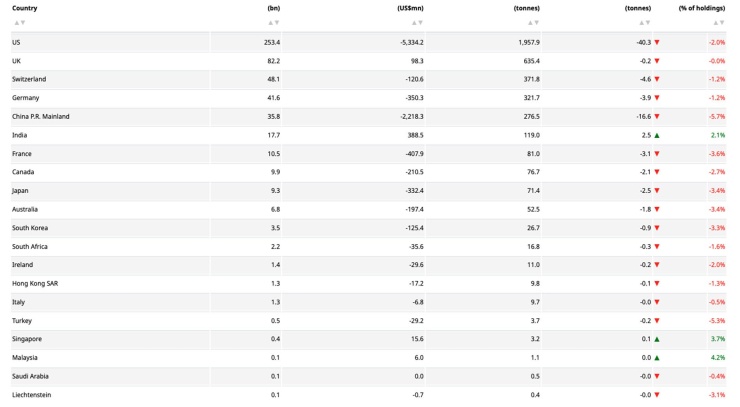
Task: Click the green up triangle in India row
Action: tap(657, 136)
